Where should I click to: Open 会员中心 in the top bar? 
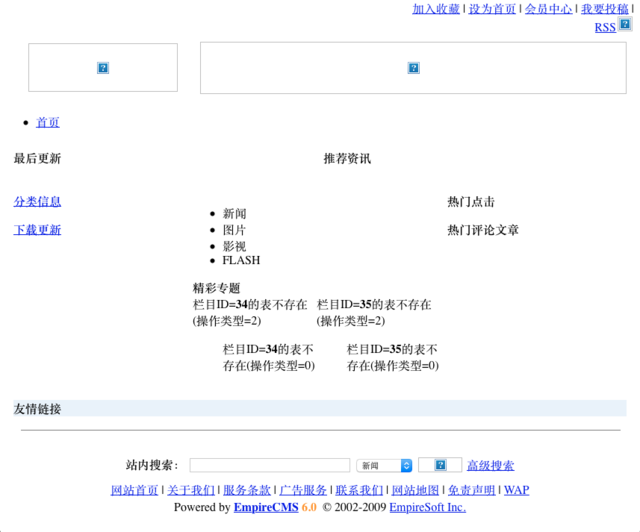tap(548, 9)
